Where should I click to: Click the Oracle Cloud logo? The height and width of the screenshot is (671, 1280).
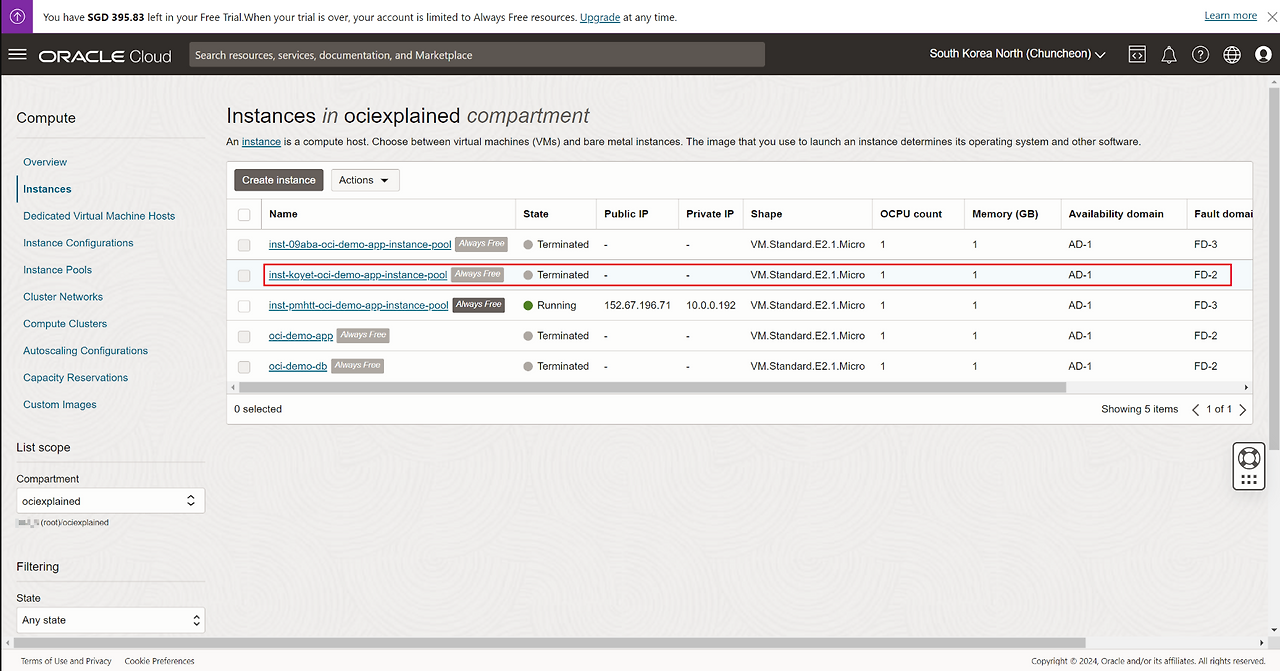coord(105,56)
